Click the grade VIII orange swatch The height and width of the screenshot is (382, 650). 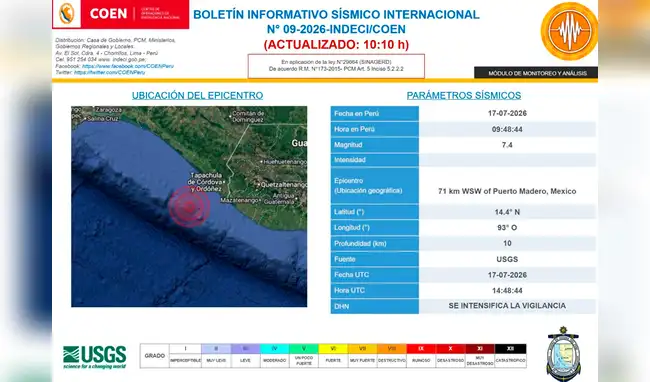(392, 349)
